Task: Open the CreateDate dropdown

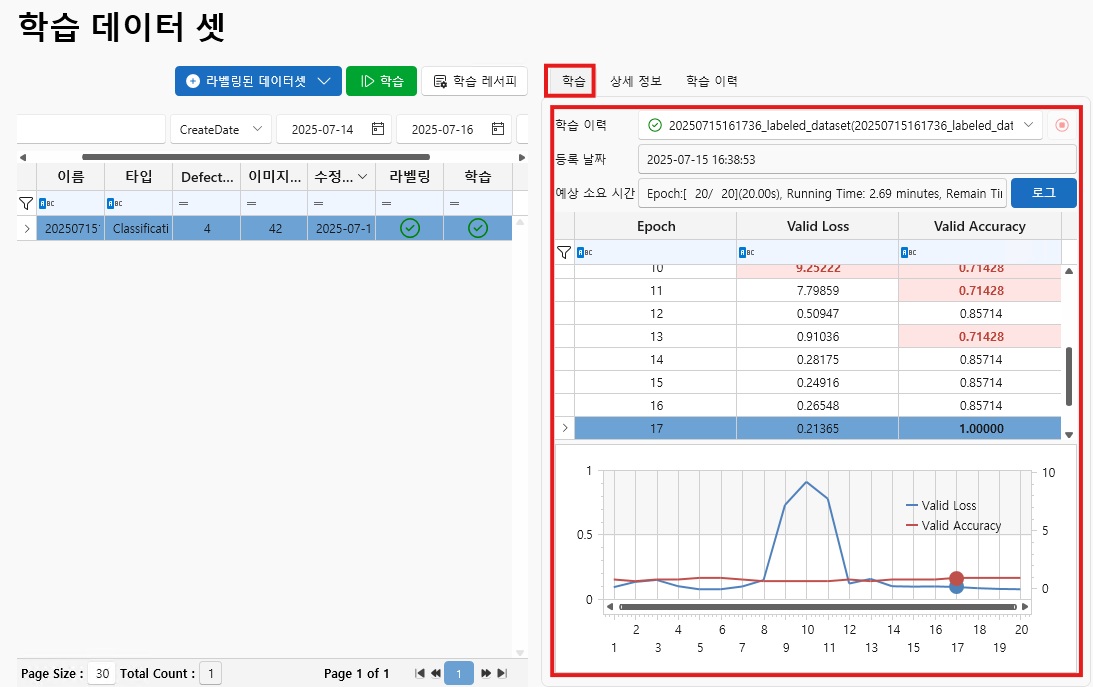Action: (x=220, y=129)
